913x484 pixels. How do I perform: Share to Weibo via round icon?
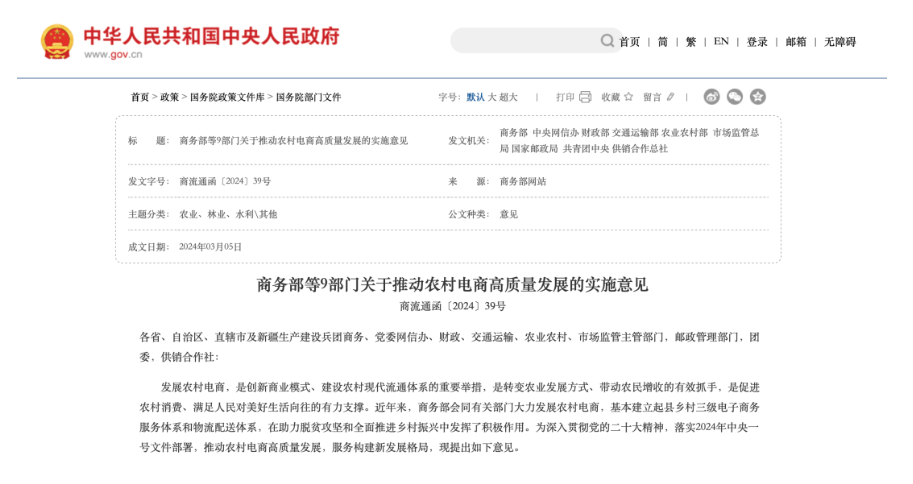click(711, 97)
